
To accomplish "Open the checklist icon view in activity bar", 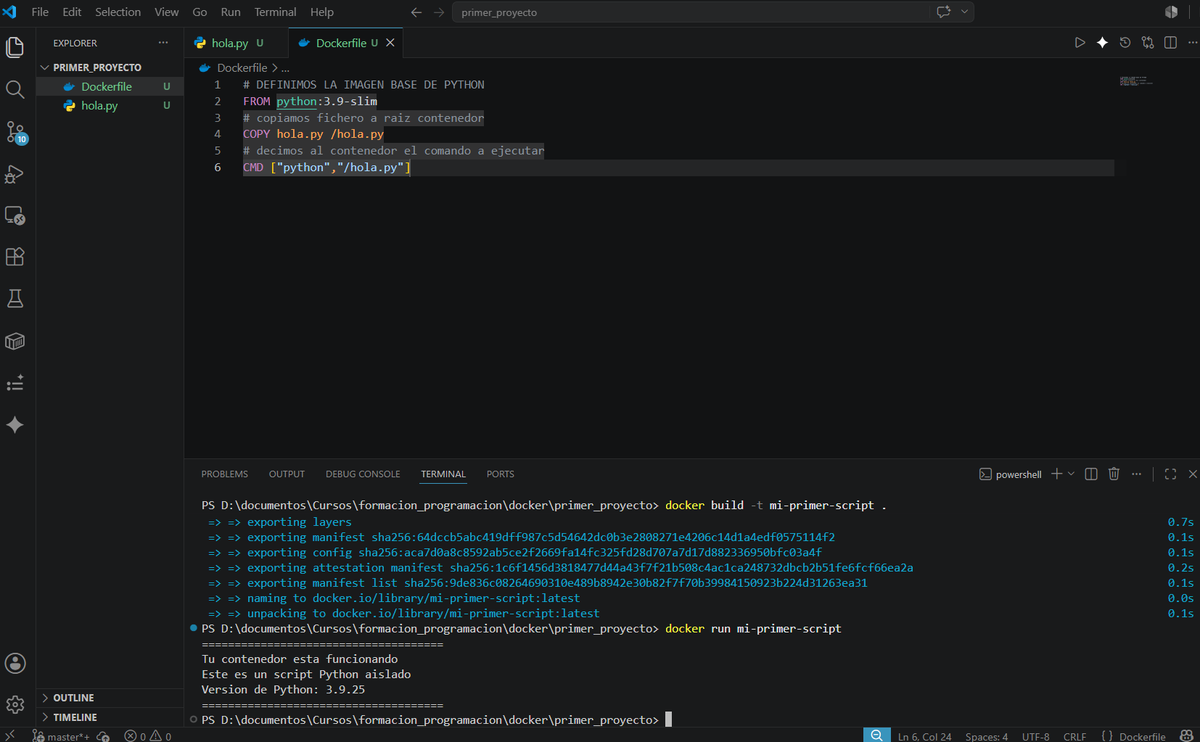I will point(15,383).
